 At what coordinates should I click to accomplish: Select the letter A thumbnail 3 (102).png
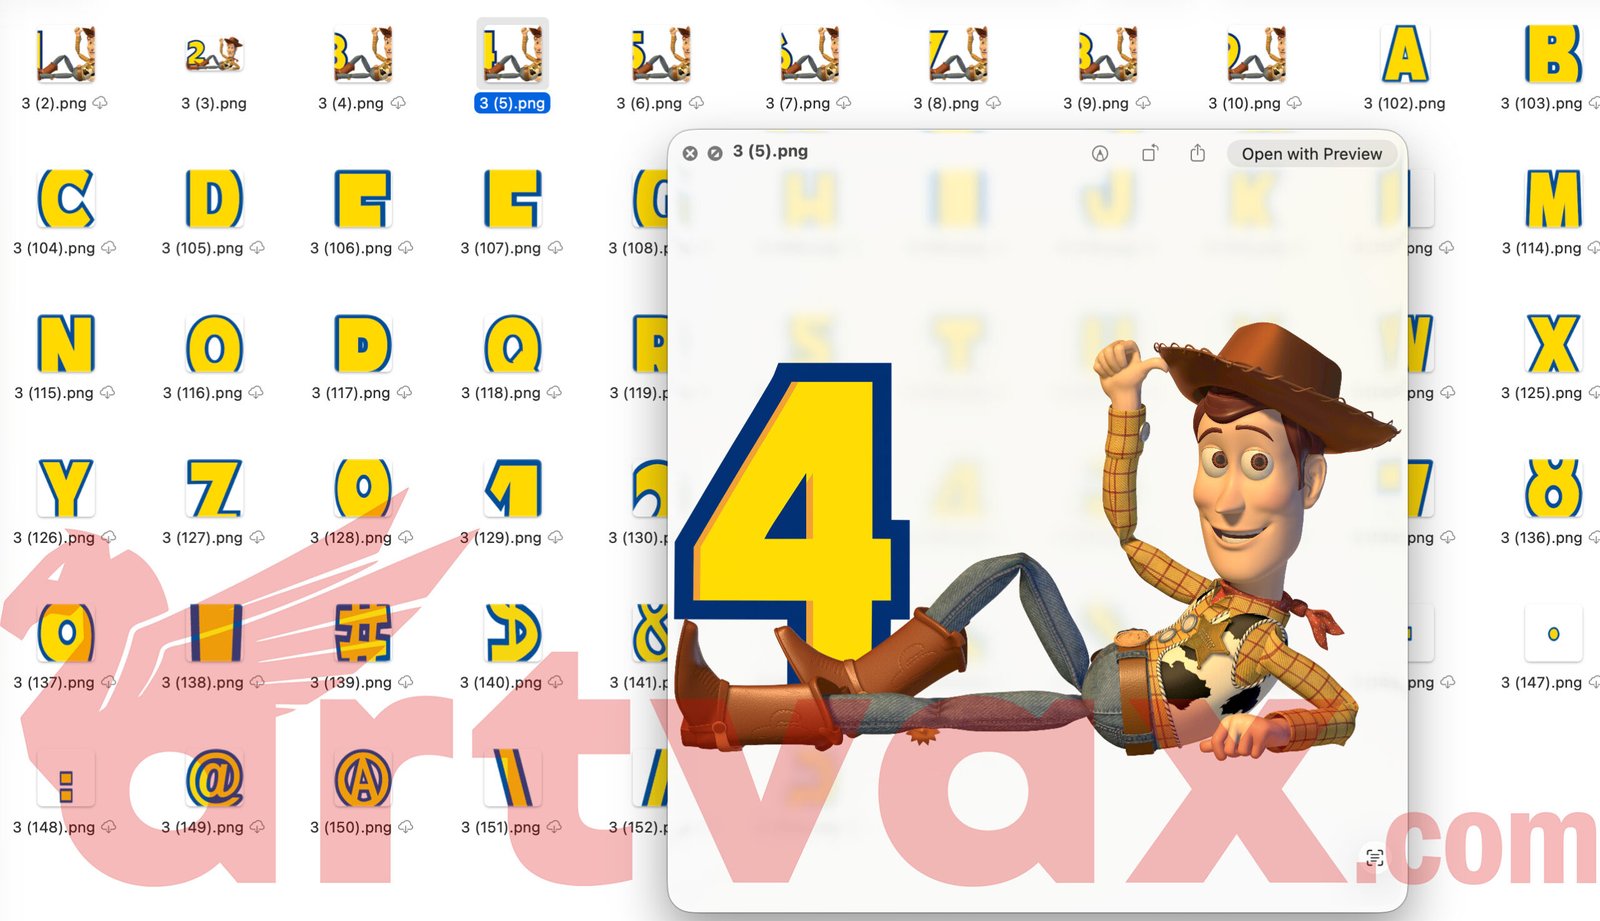click(1404, 55)
